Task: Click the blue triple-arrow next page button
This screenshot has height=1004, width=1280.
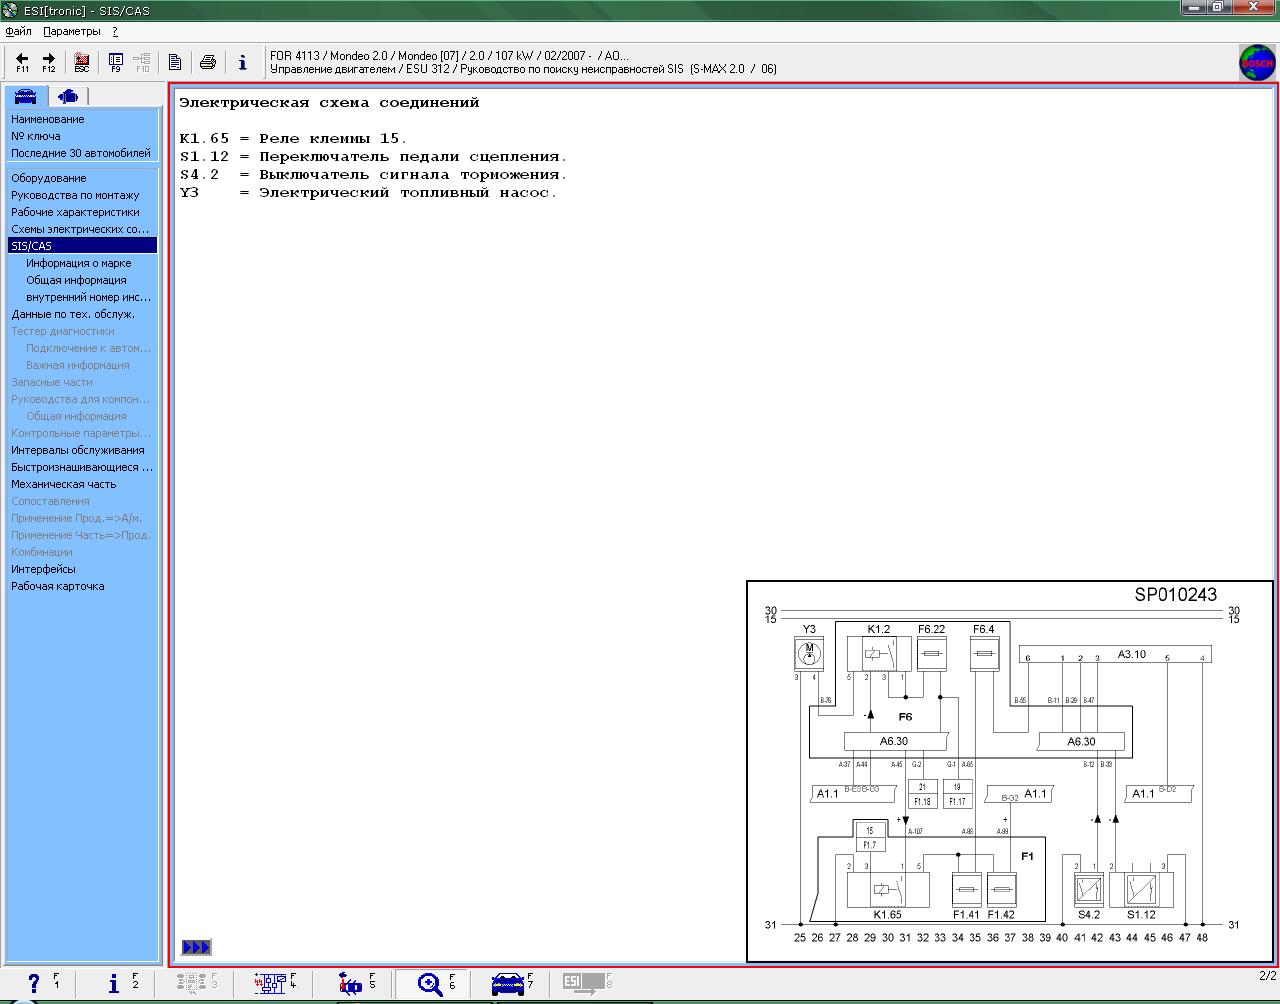Action: pyautogui.click(x=196, y=947)
